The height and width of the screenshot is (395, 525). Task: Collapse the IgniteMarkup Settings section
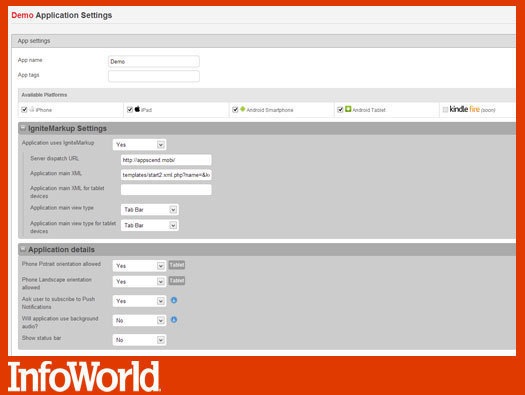[x=23, y=128]
